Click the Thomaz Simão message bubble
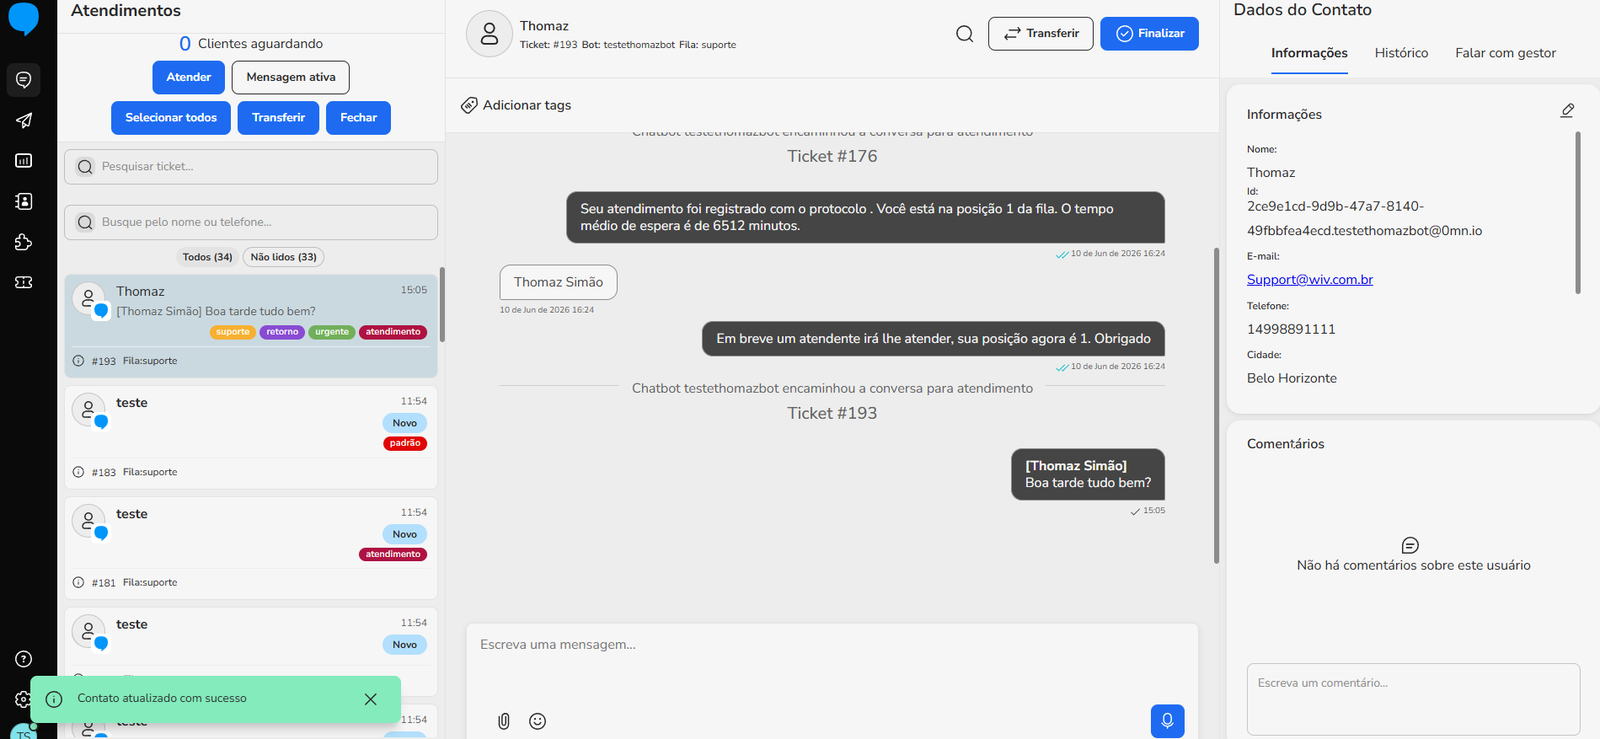This screenshot has width=1600, height=739. tap(558, 282)
